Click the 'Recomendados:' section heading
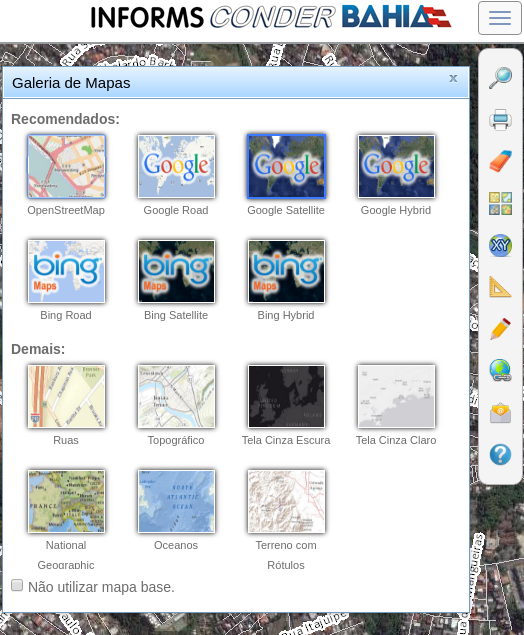 pyautogui.click(x=66, y=119)
